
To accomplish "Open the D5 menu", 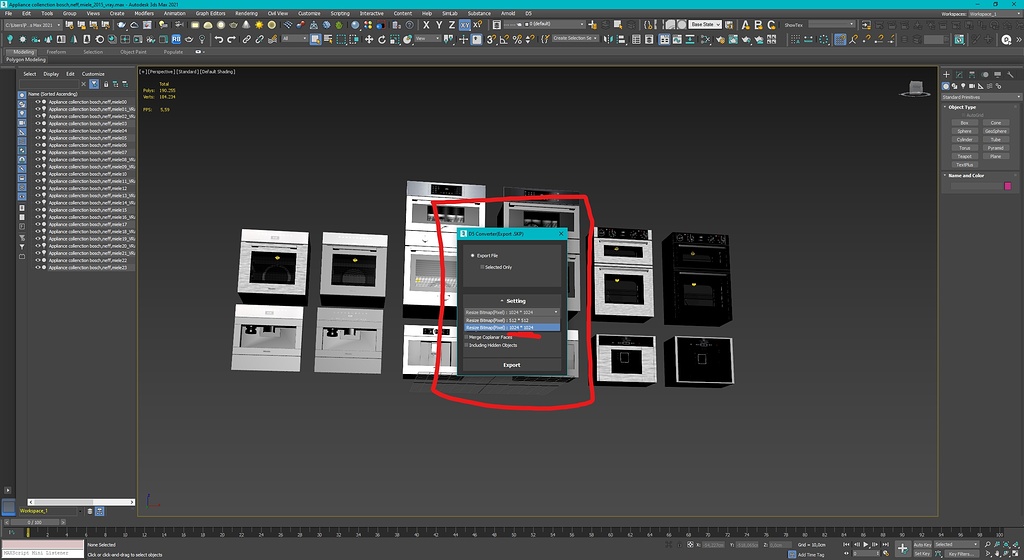I will click(x=528, y=13).
